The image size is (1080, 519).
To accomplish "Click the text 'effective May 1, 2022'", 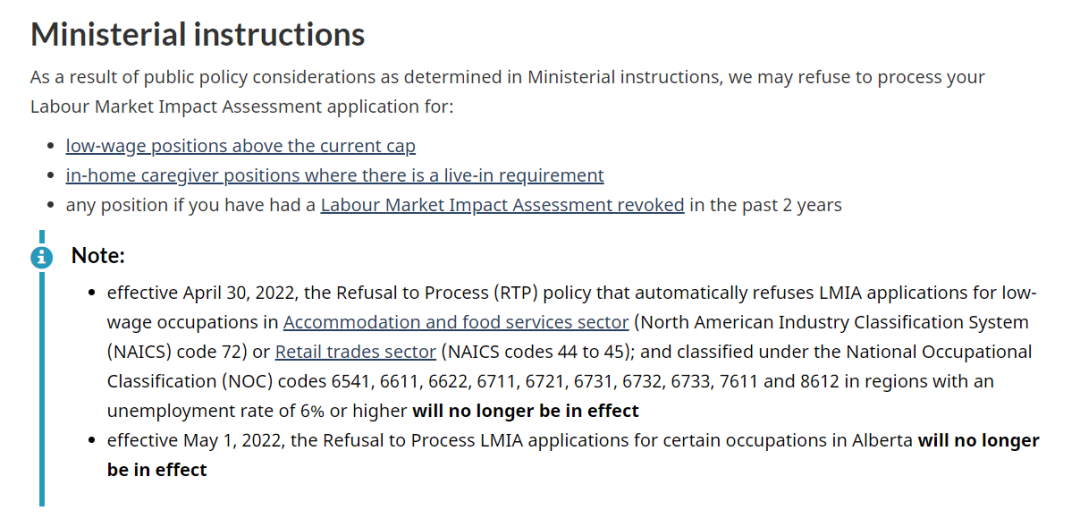I will [194, 441].
